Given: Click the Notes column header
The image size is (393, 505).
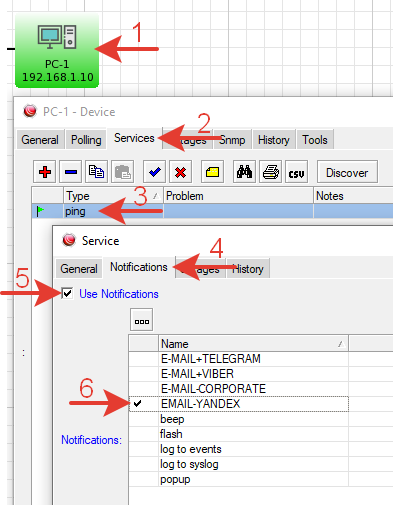Looking at the screenshot, I should pyautogui.click(x=353, y=196).
